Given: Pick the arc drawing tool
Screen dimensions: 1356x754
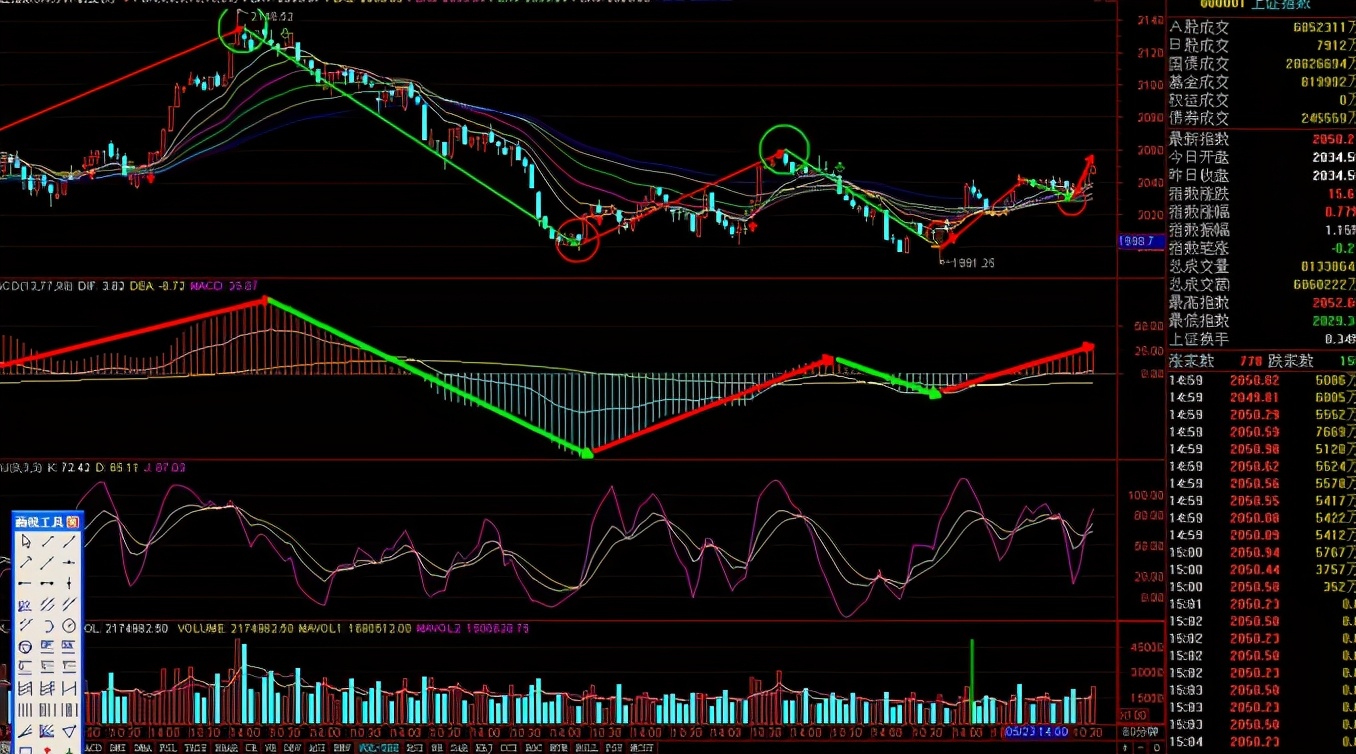Looking at the screenshot, I should pos(47,625).
